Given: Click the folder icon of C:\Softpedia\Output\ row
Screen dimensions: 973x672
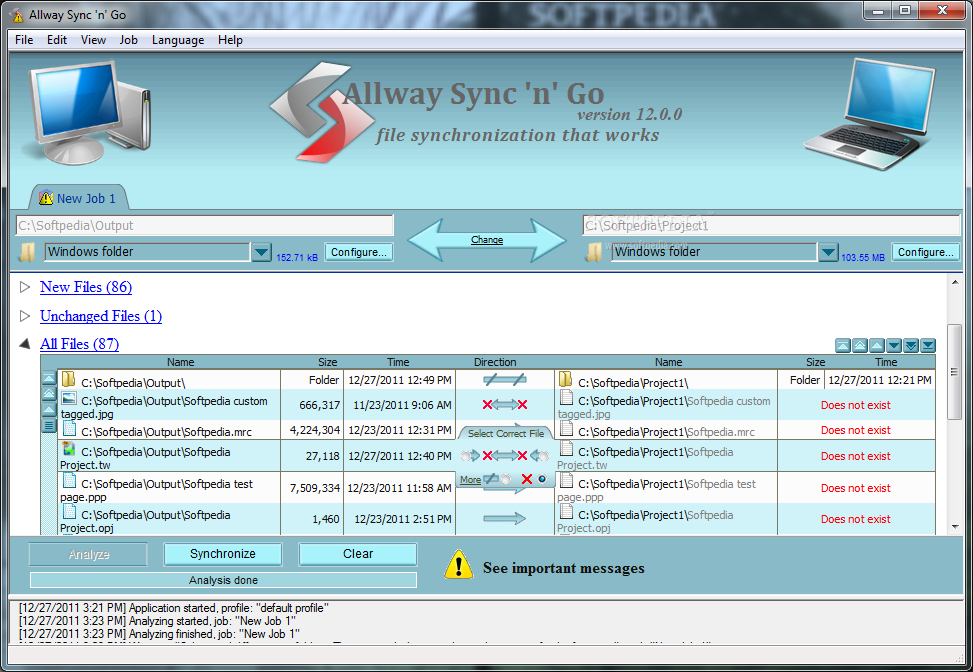Looking at the screenshot, I should tap(68, 380).
